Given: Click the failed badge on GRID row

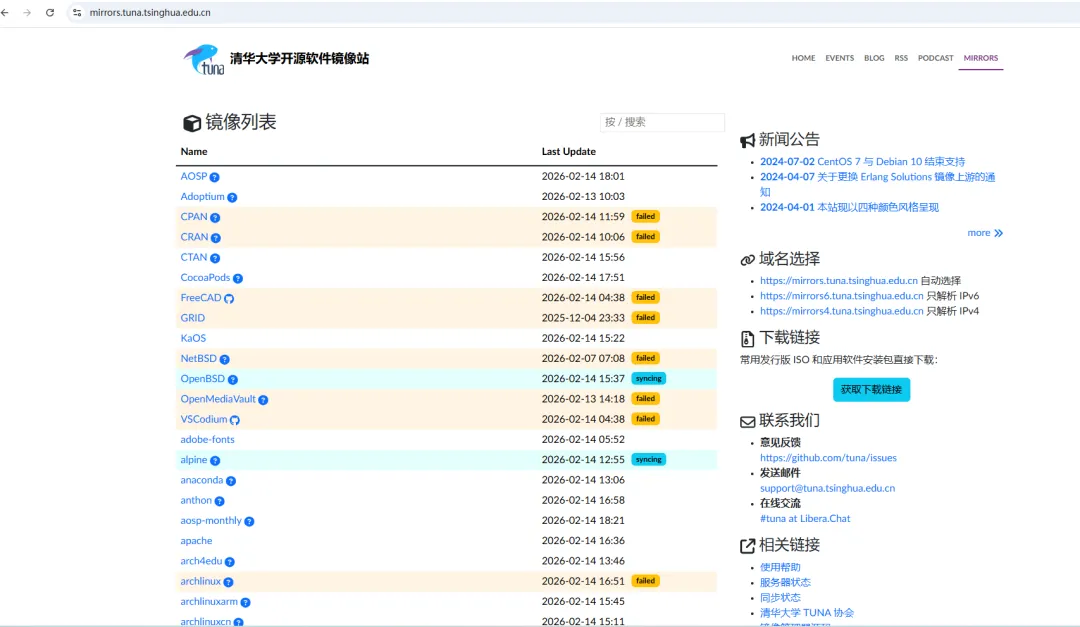Looking at the screenshot, I should coord(645,318).
